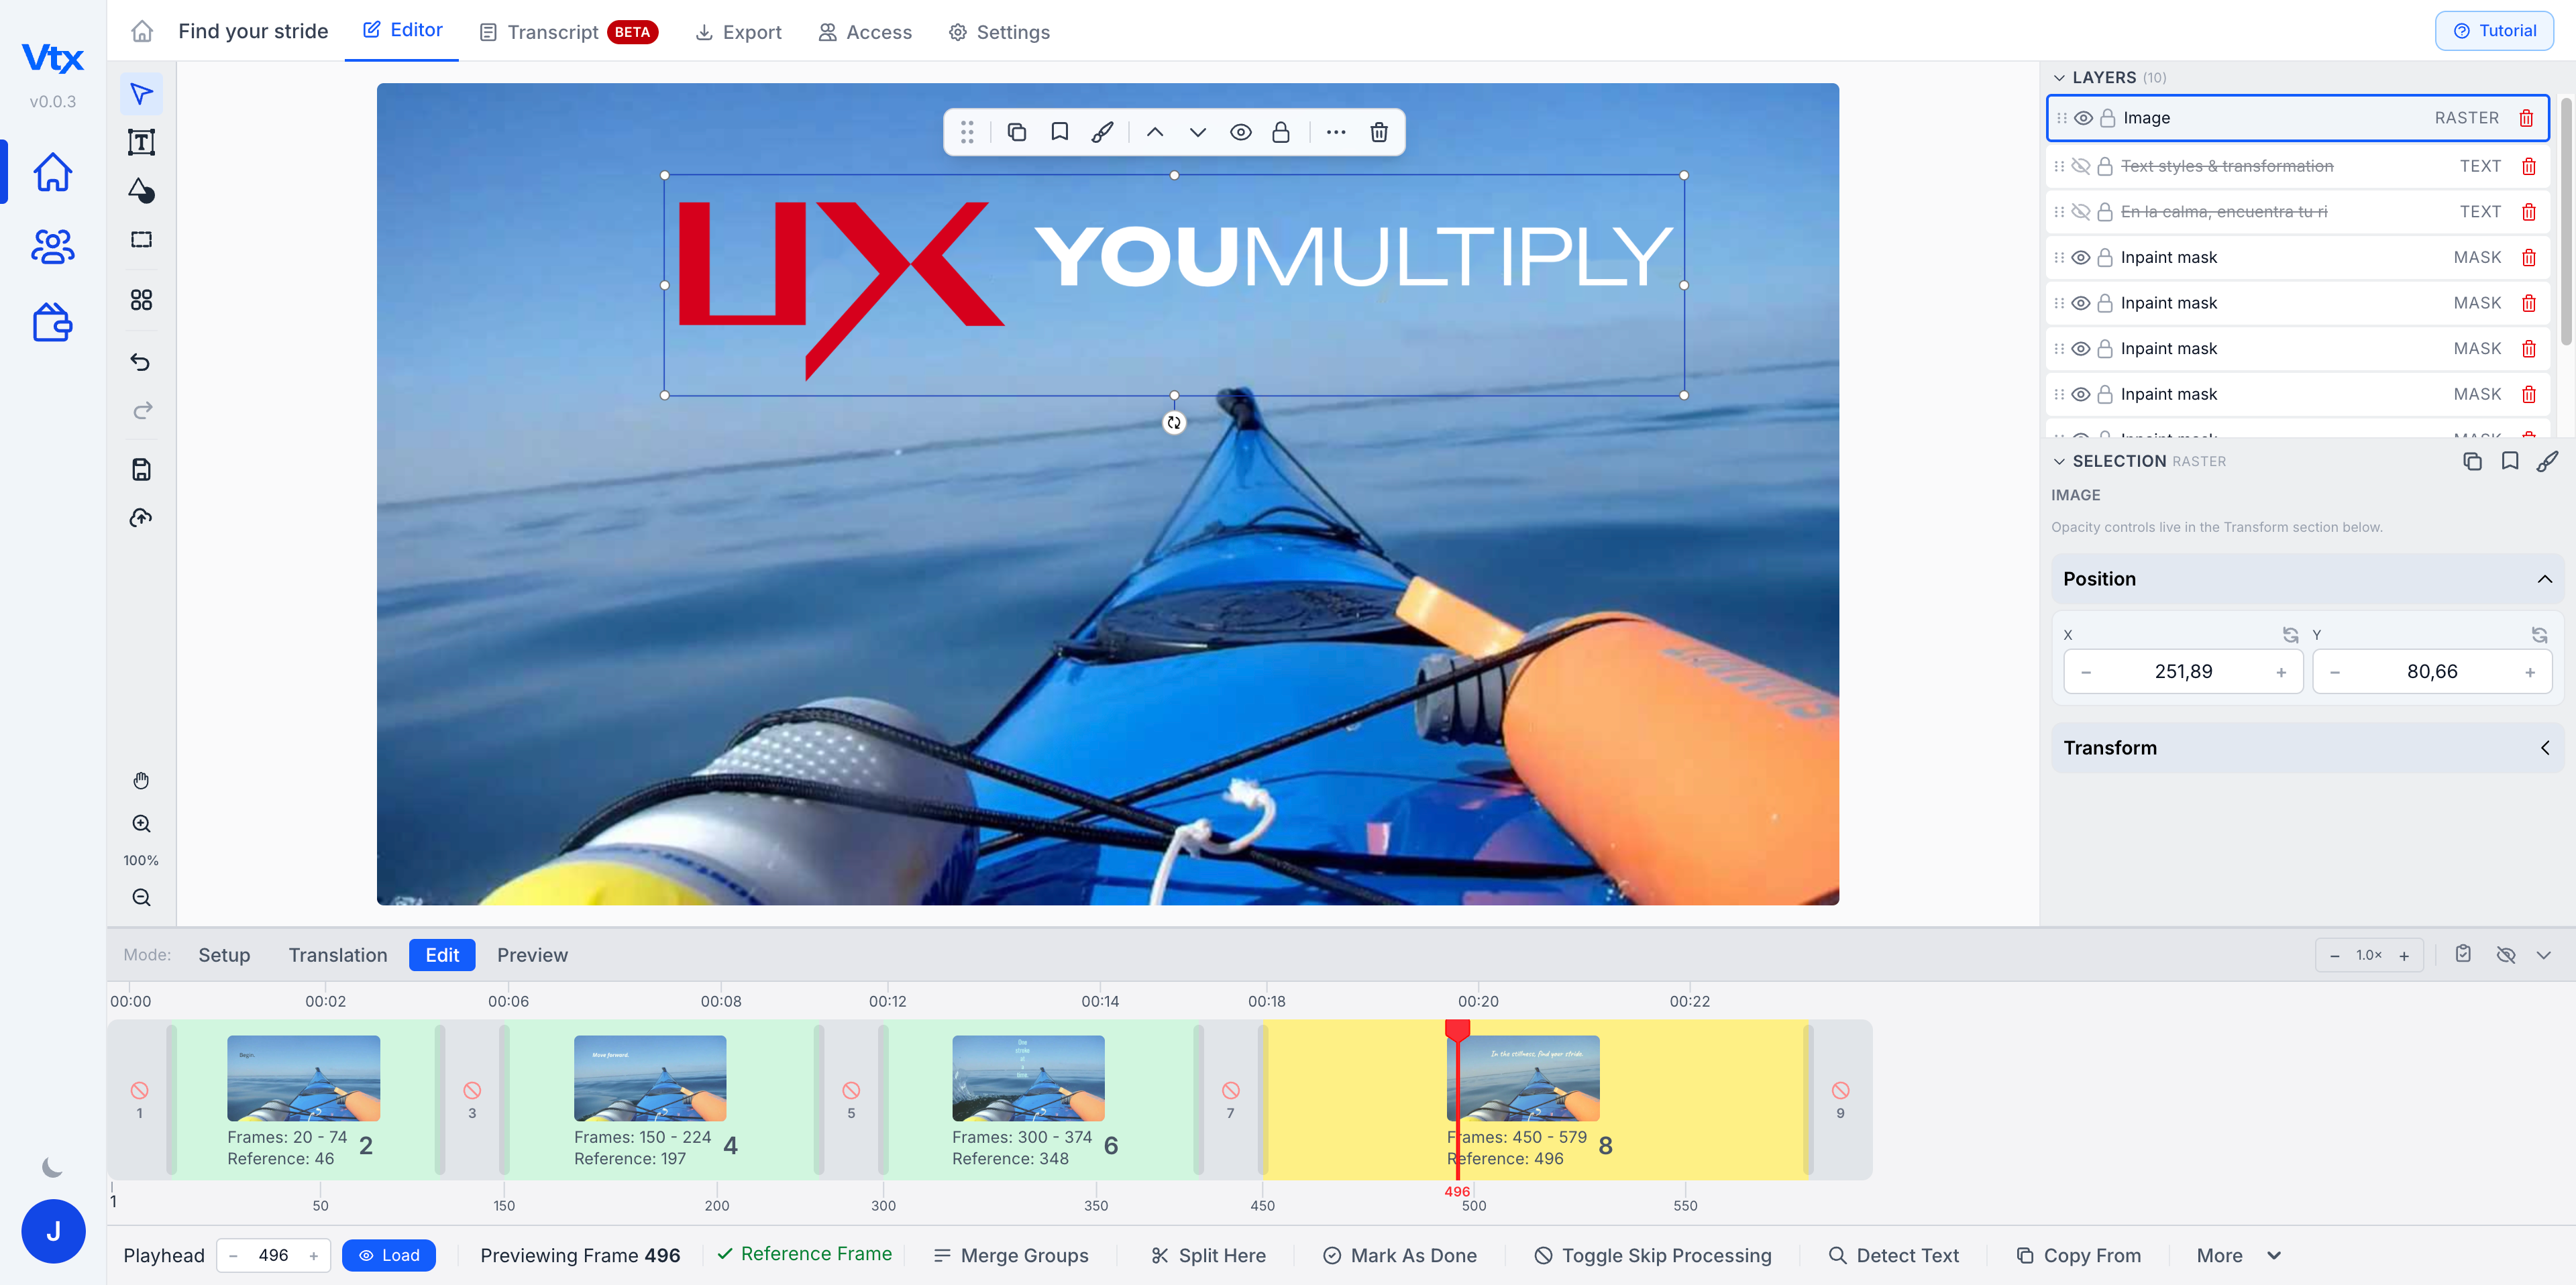This screenshot has height=1285, width=2576.
Task: Open the Settings tab
Action: pos(999,32)
